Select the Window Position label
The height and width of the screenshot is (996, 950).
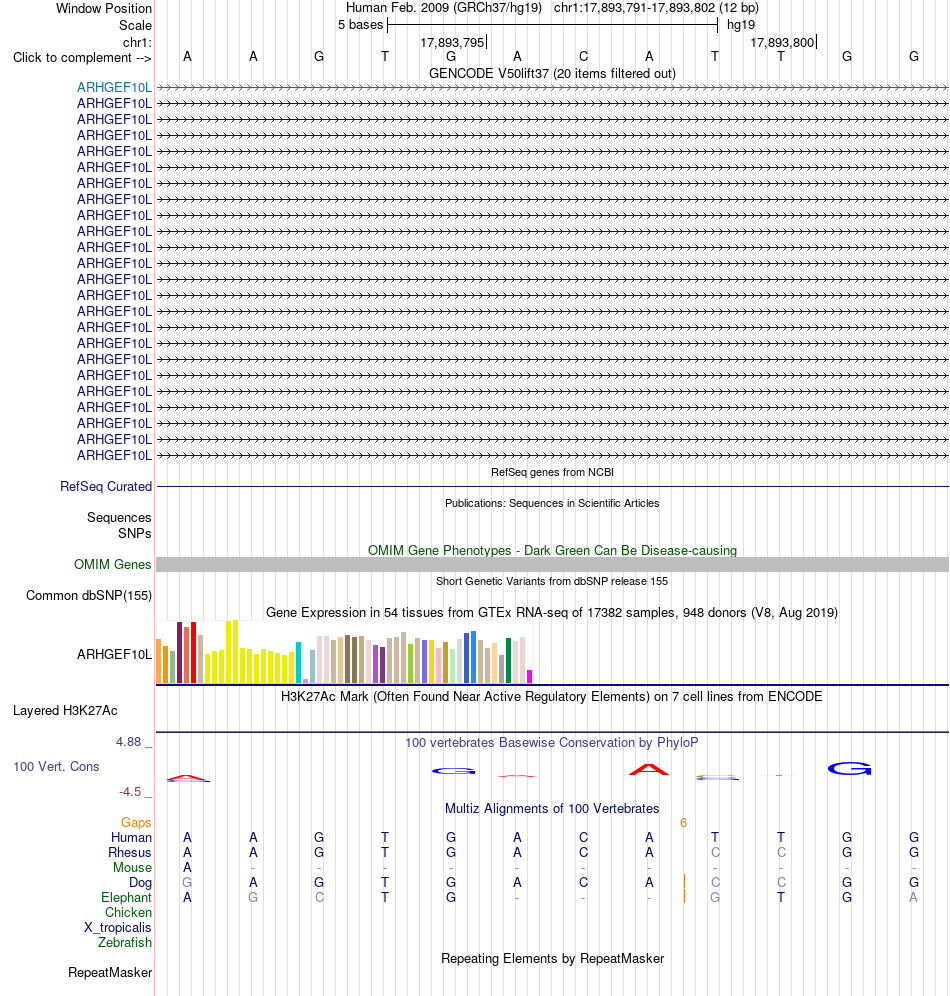104,8
